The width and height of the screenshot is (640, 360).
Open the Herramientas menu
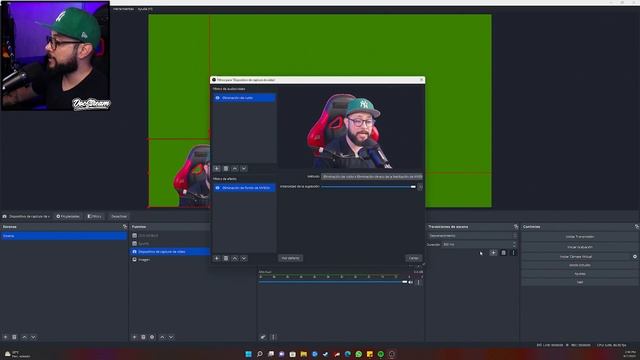click(123, 9)
